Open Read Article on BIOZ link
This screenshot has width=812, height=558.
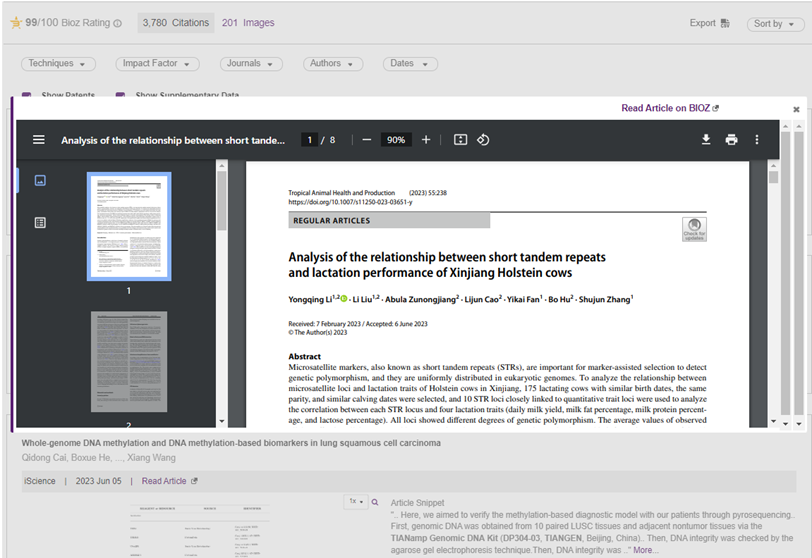coord(669,108)
